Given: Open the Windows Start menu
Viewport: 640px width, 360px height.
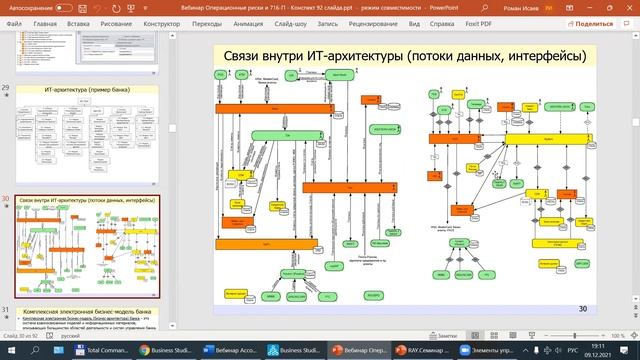Looking at the screenshot, I should [11, 350].
